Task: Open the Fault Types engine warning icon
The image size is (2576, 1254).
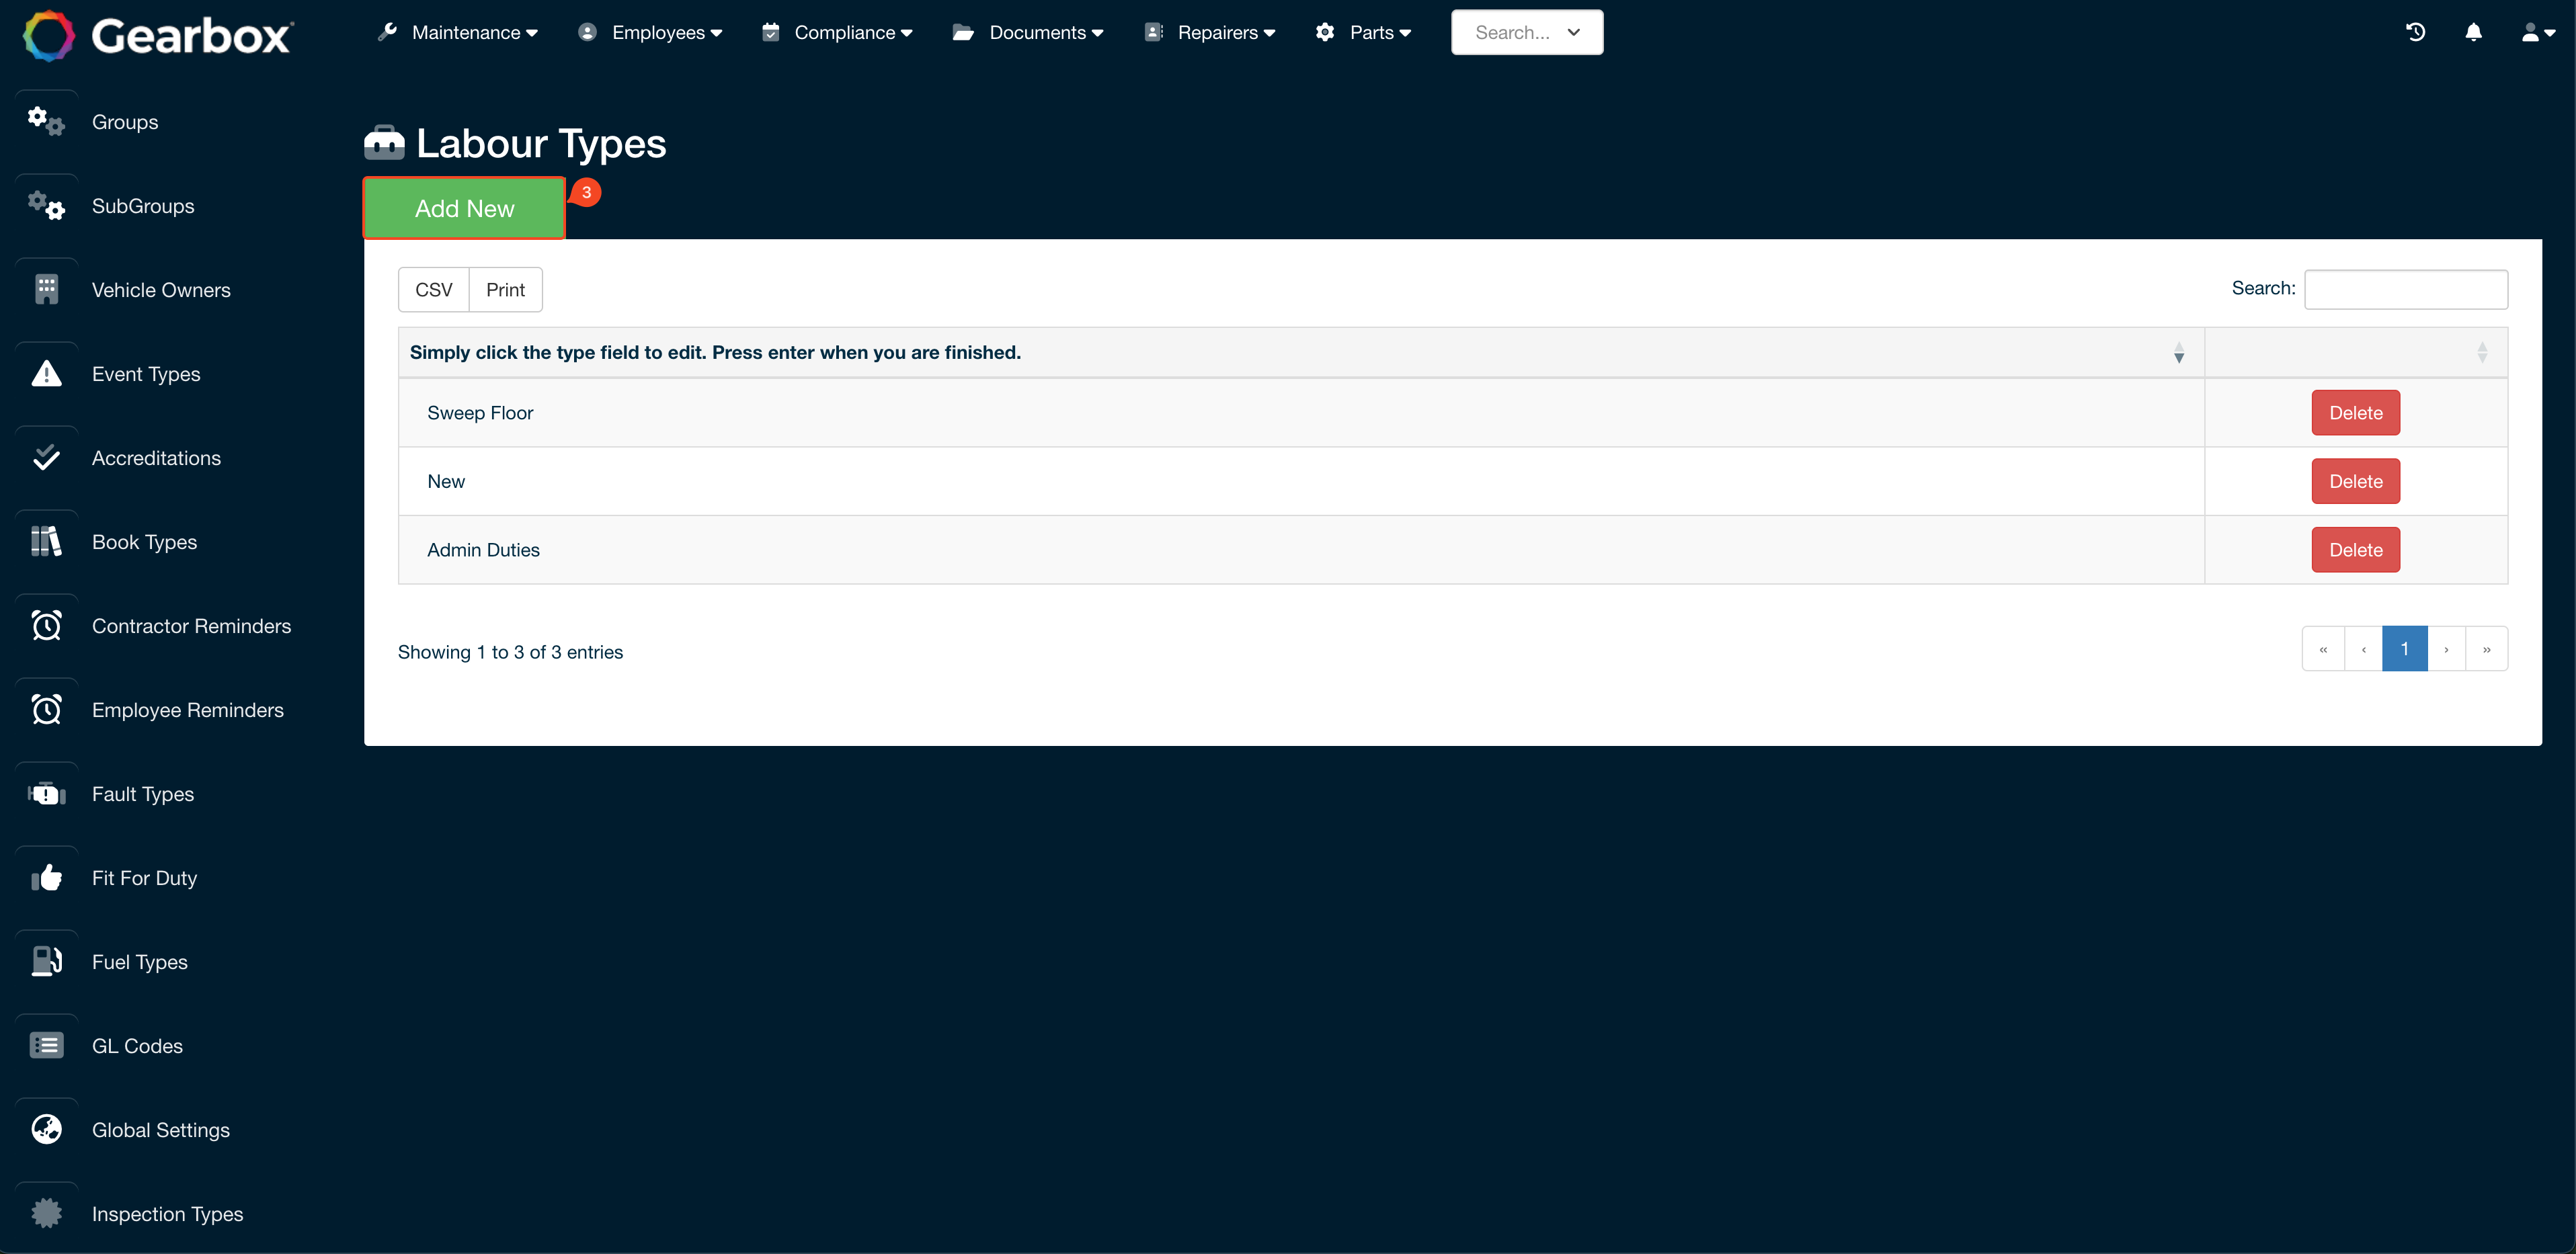Action: click(x=46, y=793)
